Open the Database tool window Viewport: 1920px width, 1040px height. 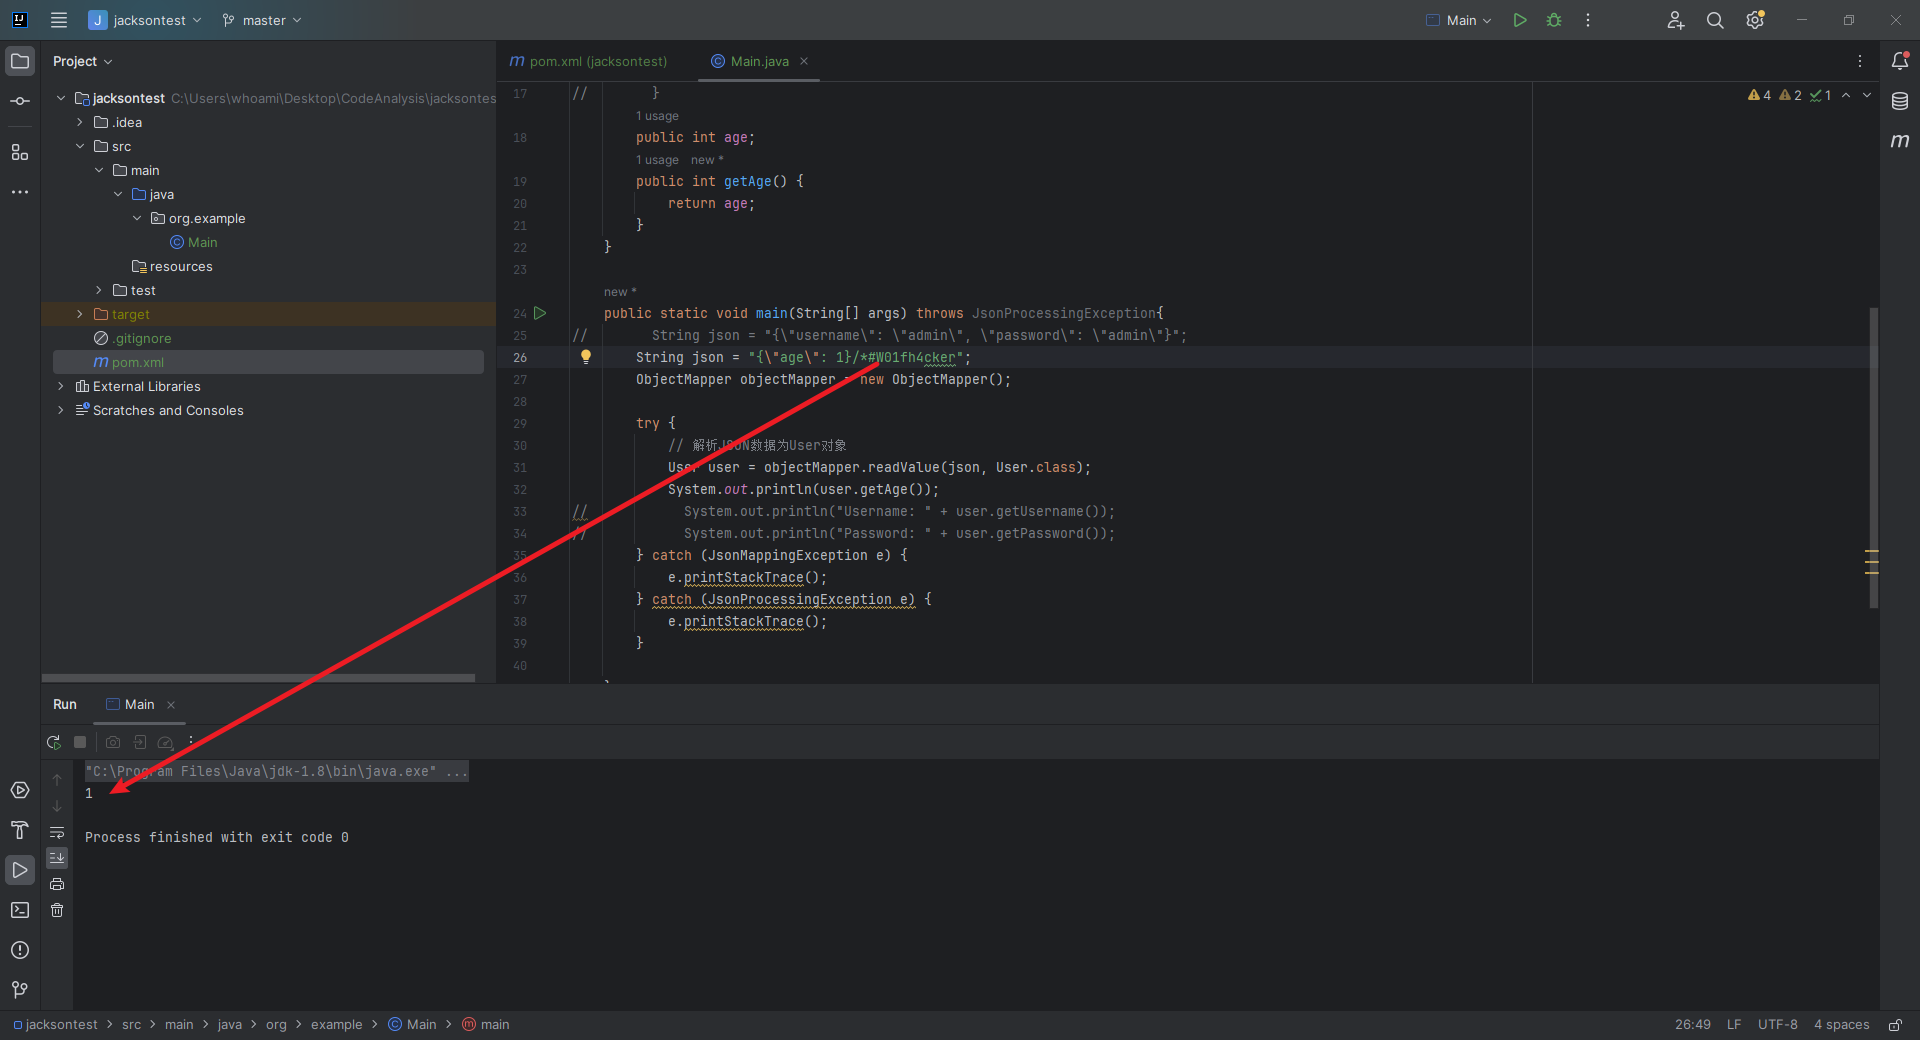[x=1900, y=101]
